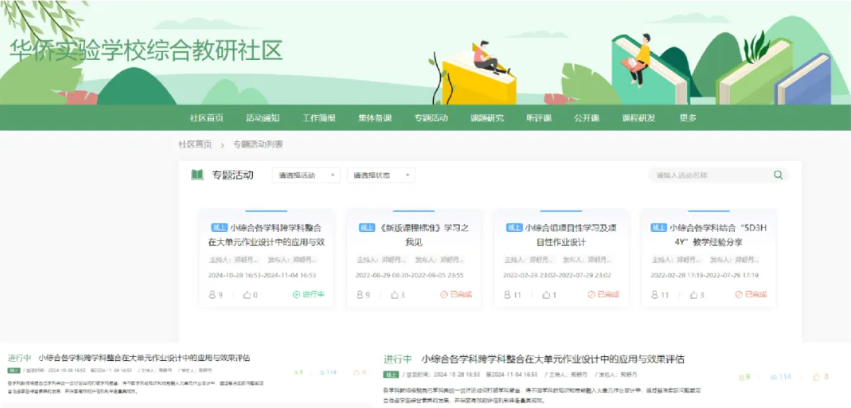The width and height of the screenshot is (851, 408).
Task: Click the search magnifier icon
Action: point(778,175)
